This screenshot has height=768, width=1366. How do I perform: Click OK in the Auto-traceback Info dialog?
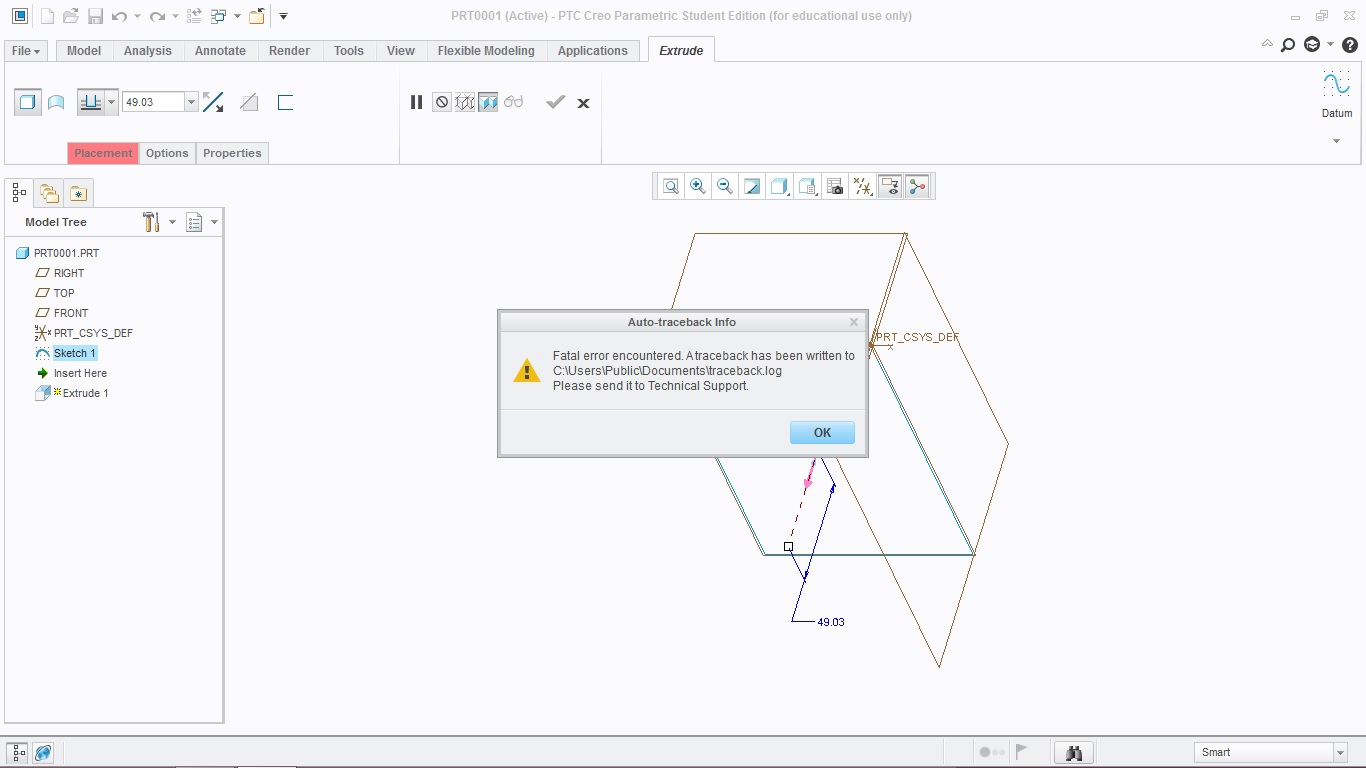coord(822,432)
